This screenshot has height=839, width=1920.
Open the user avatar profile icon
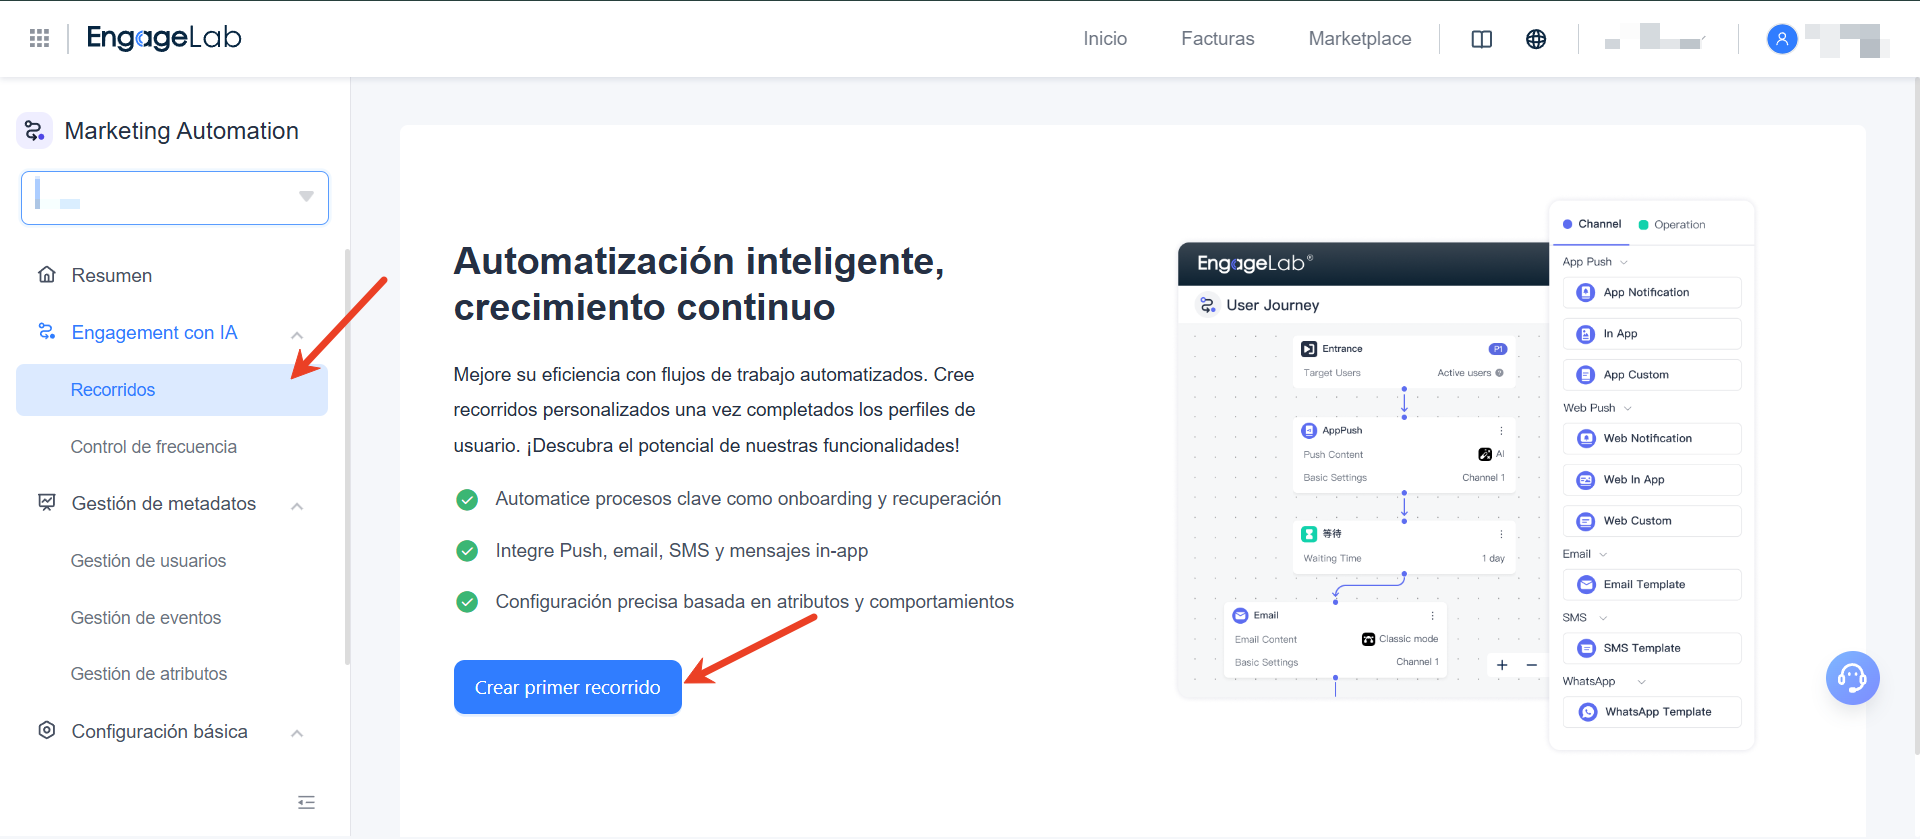1782,39
